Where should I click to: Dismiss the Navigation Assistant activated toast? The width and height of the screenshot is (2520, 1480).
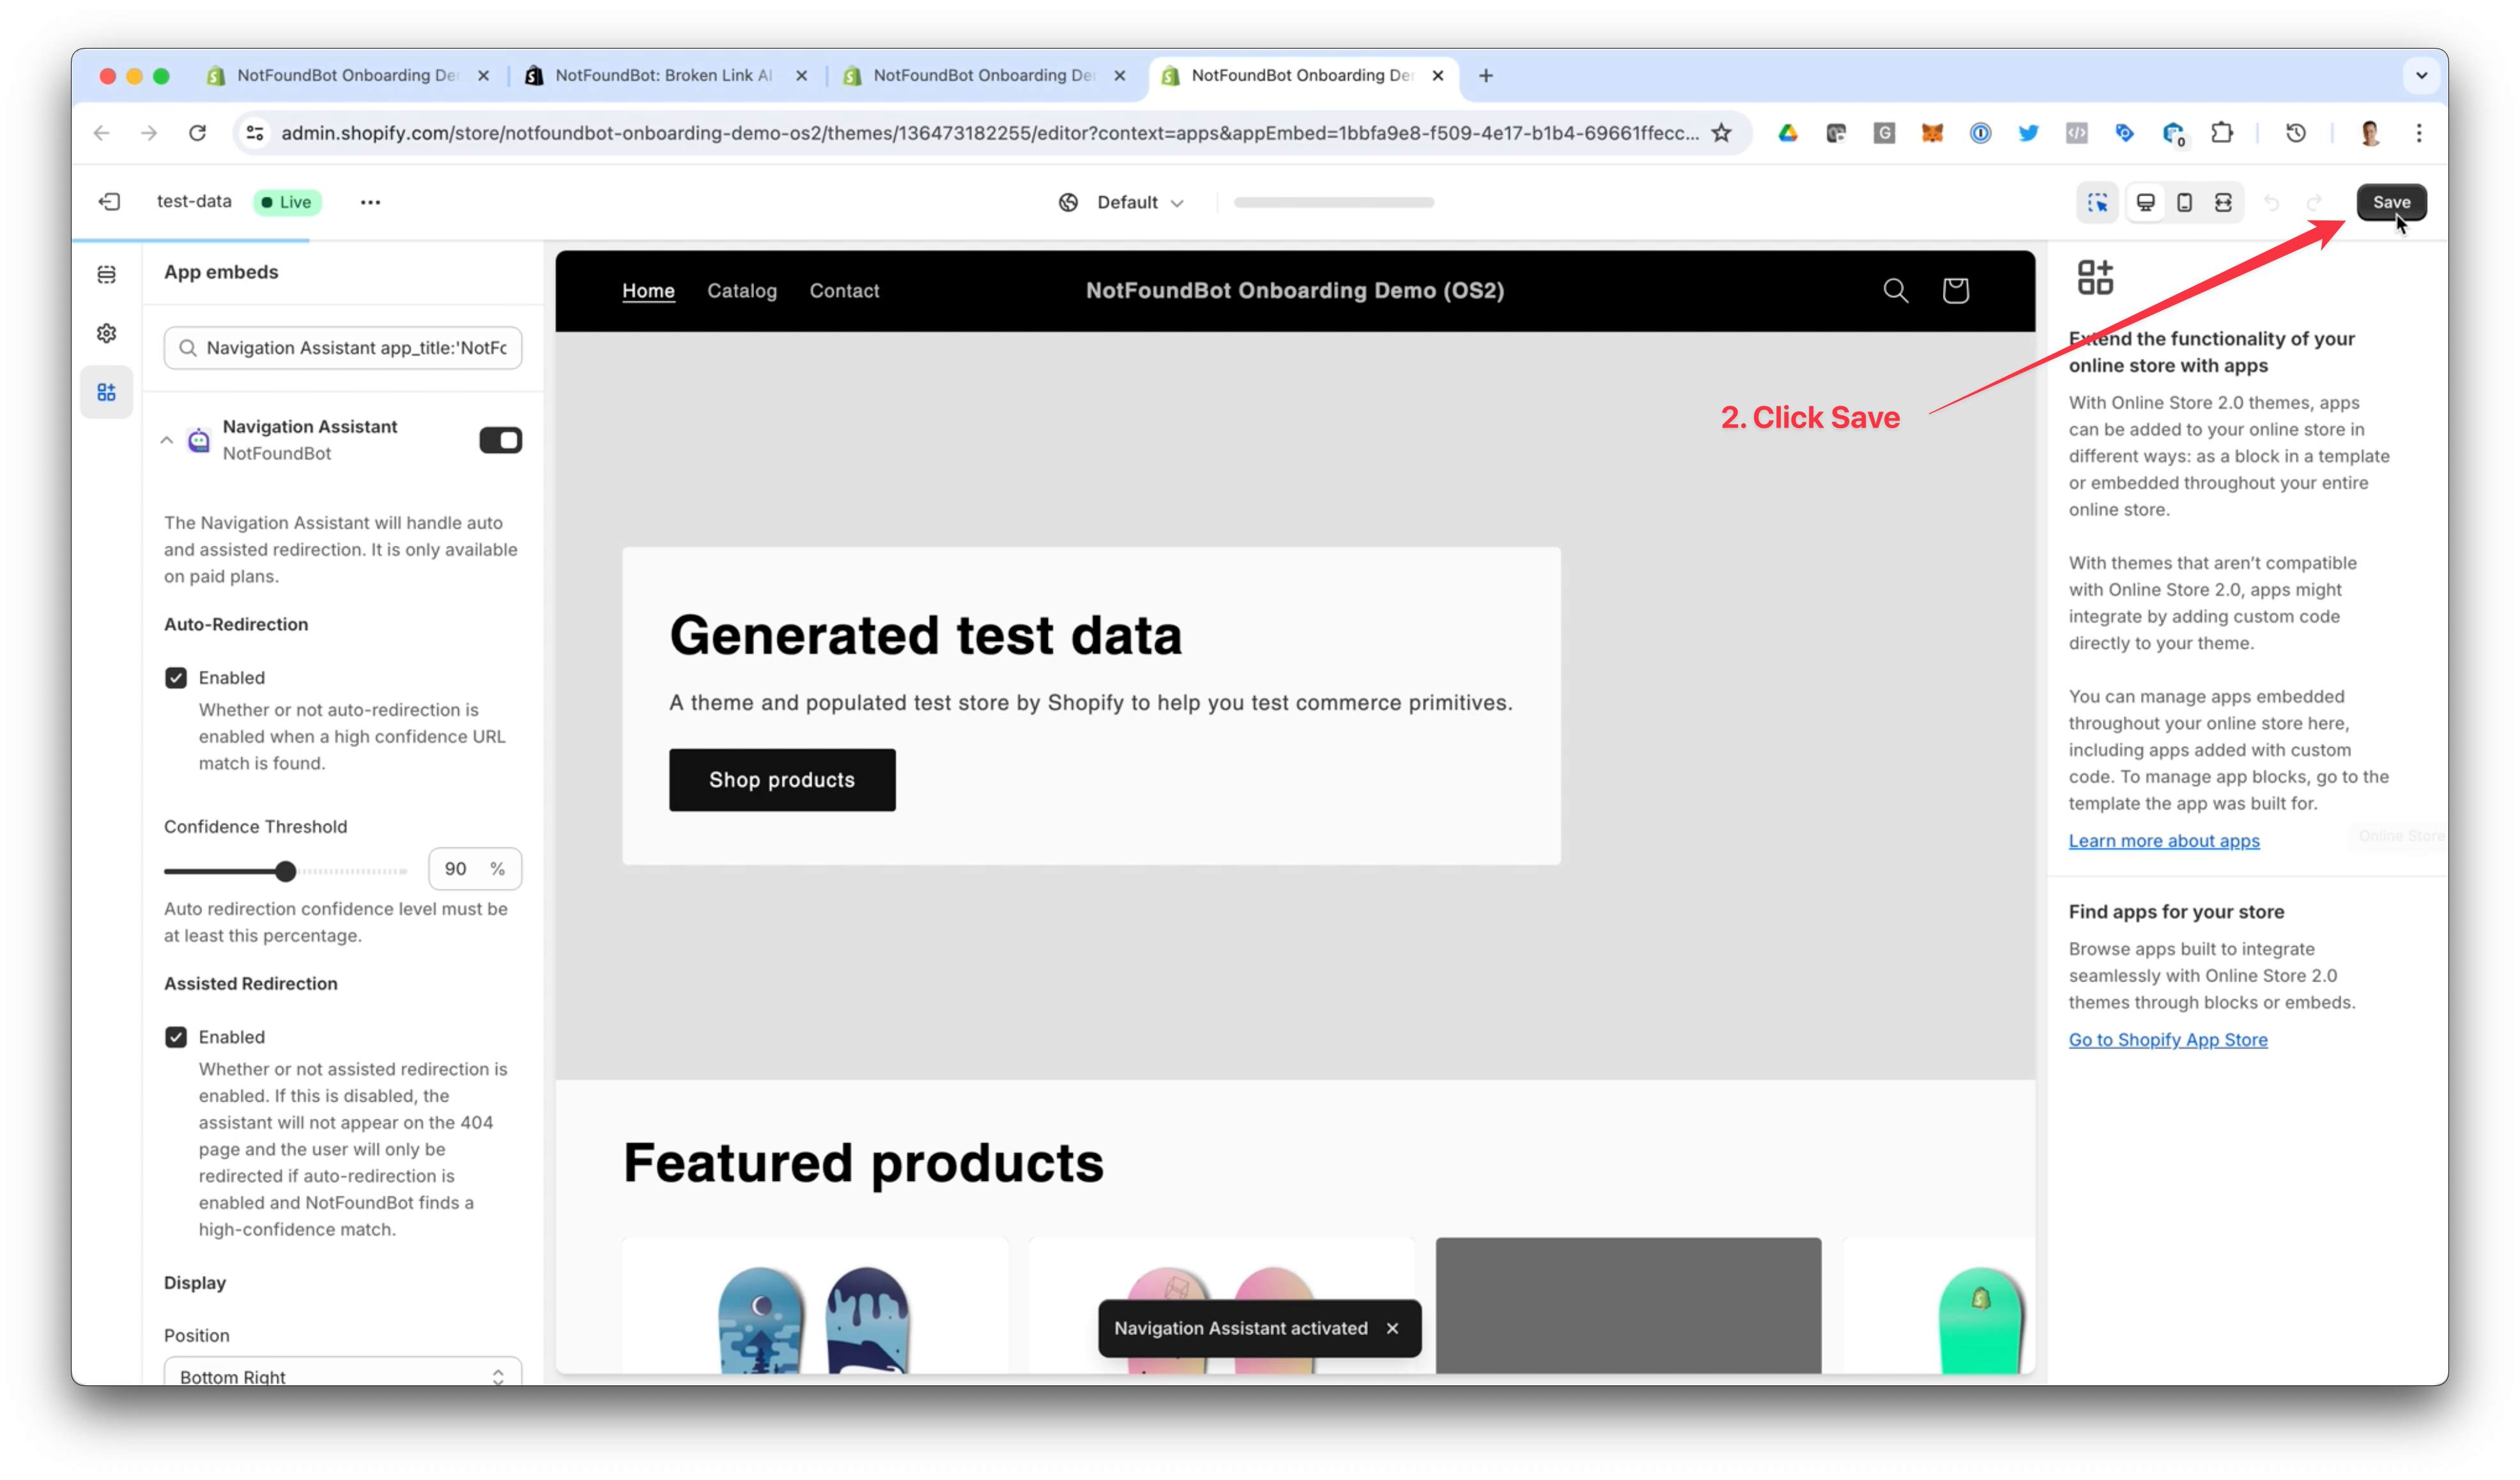[x=1392, y=1329]
